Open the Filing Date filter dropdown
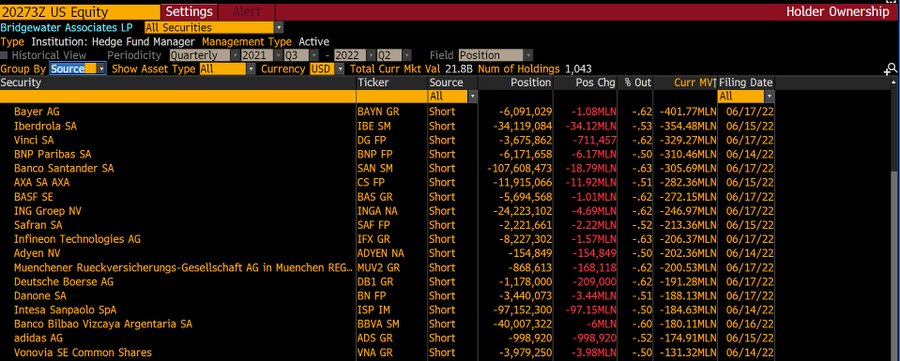Viewport: 900px width, 361px height. (746, 96)
